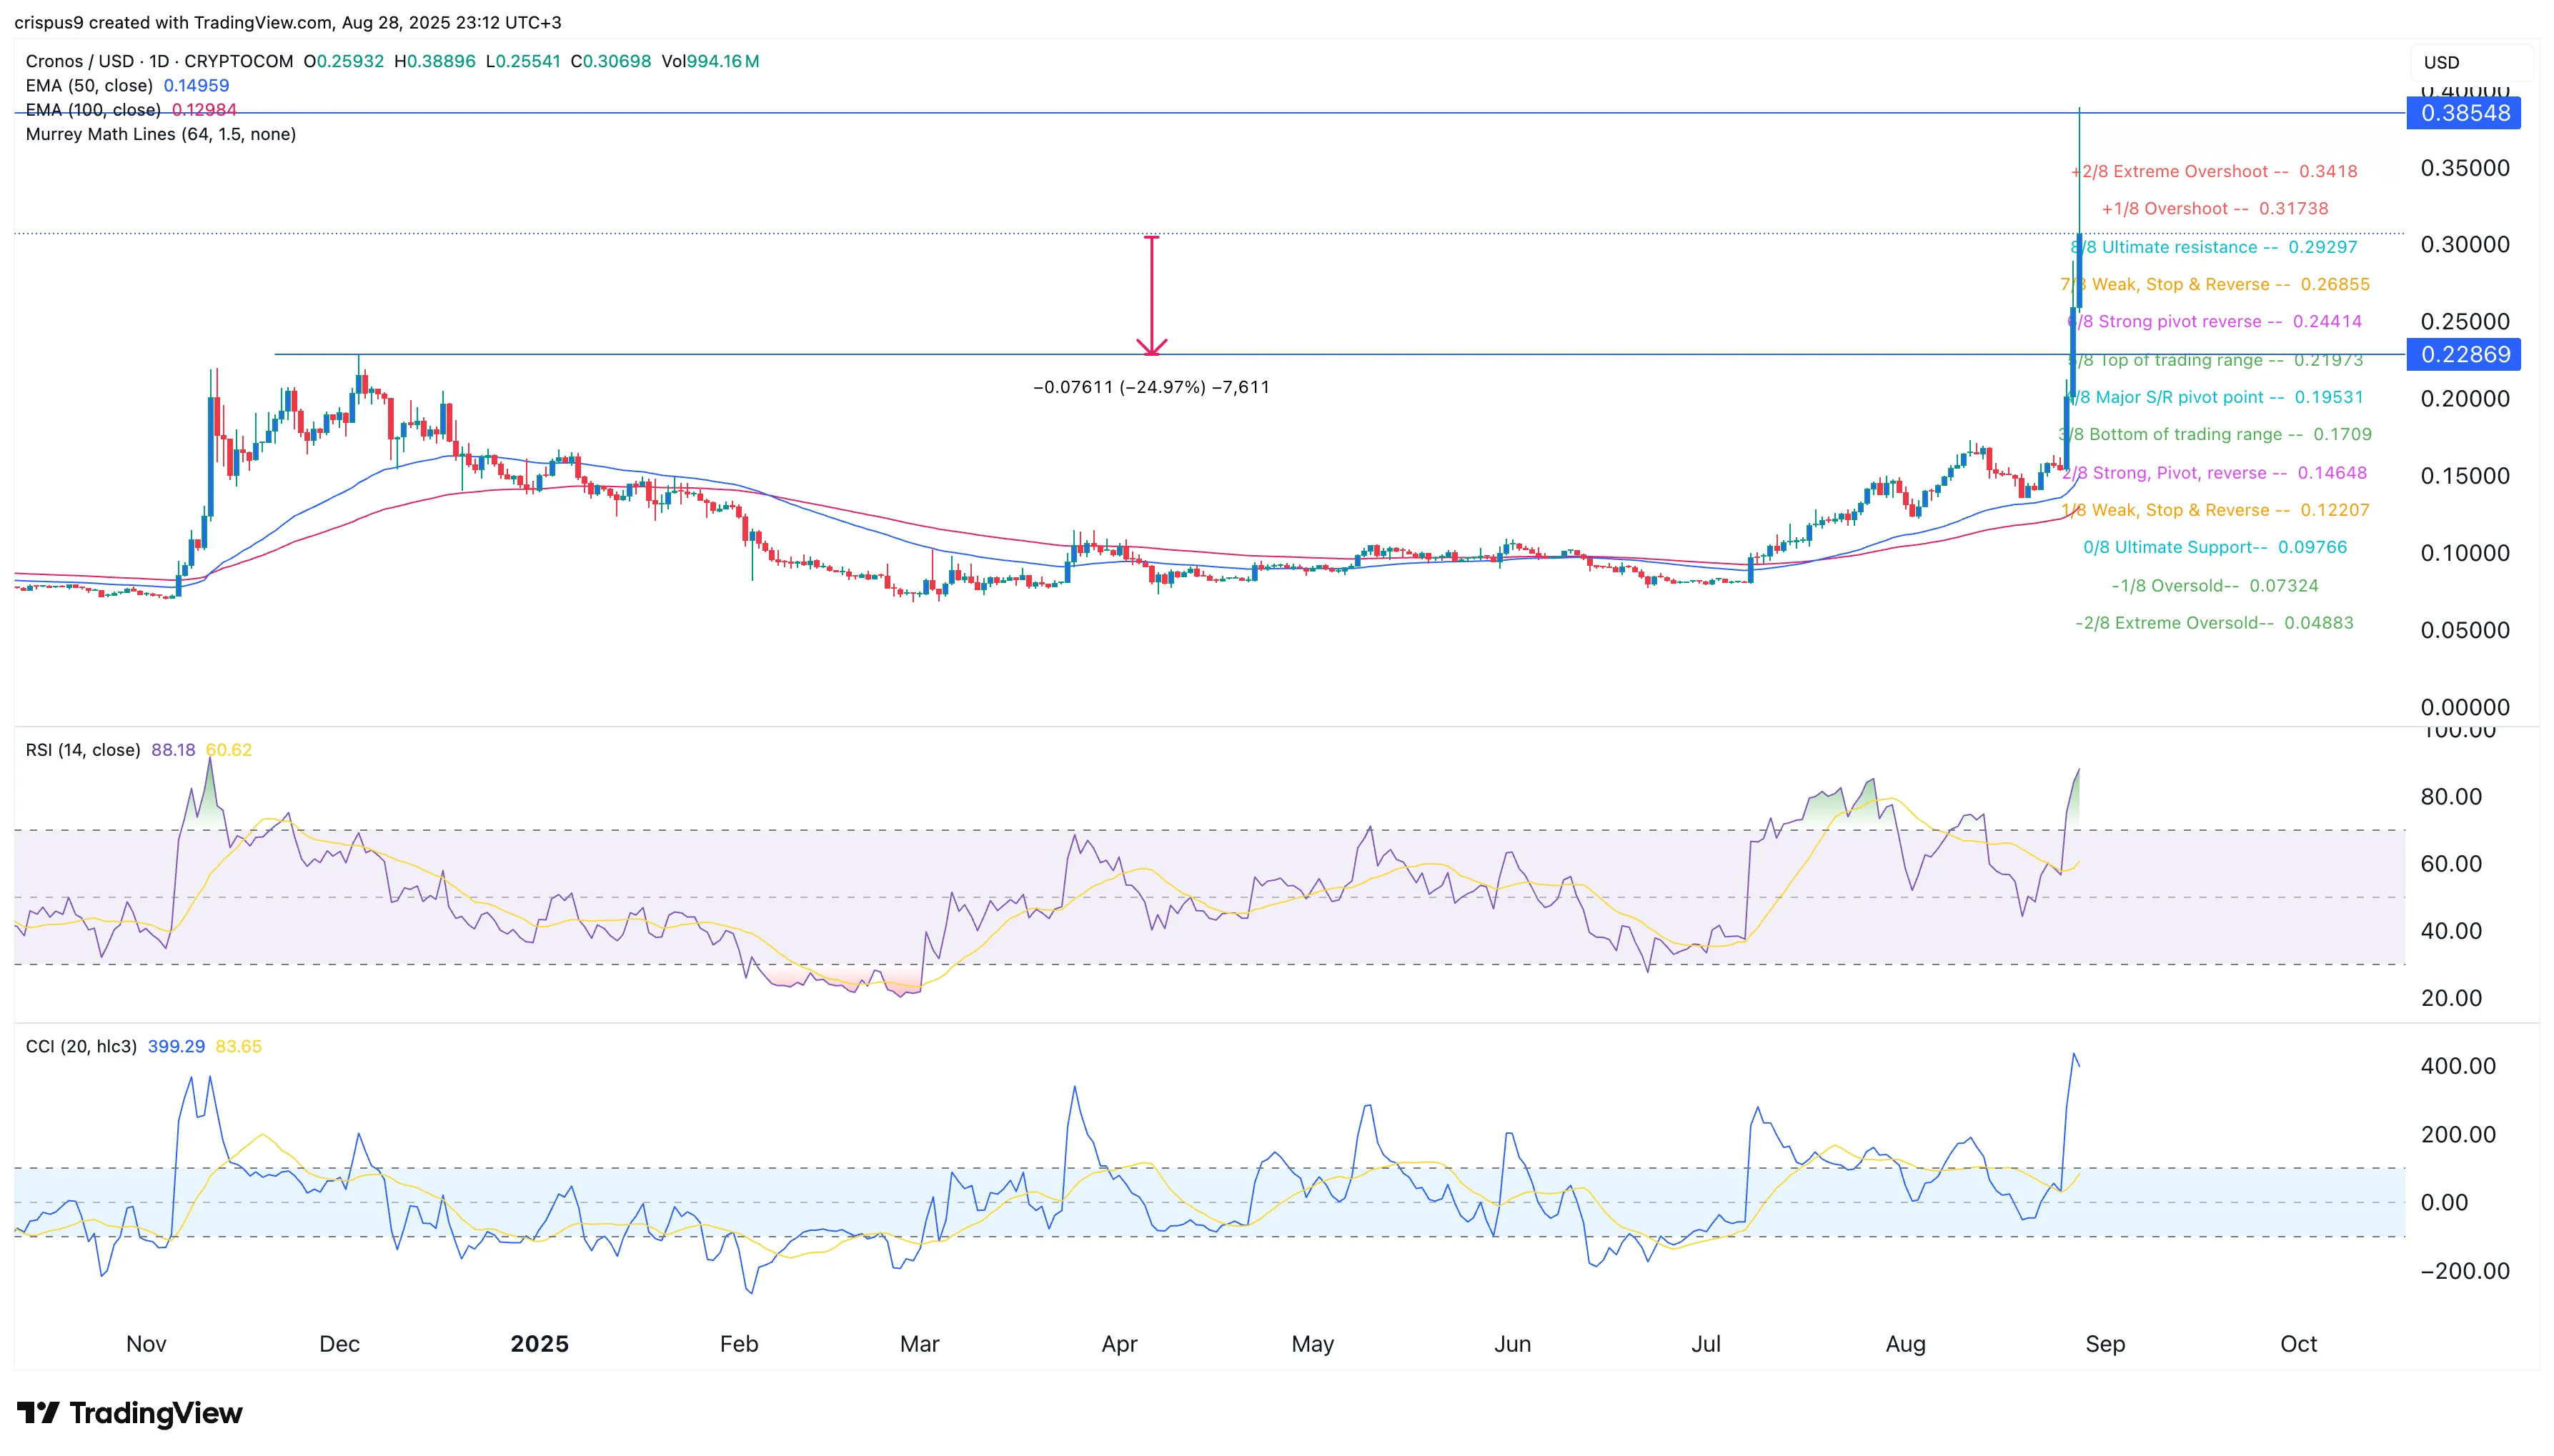Click the 0/8 Ultimate Support label
The height and width of the screenshot is (1456, 2554).
(2215, 547)
